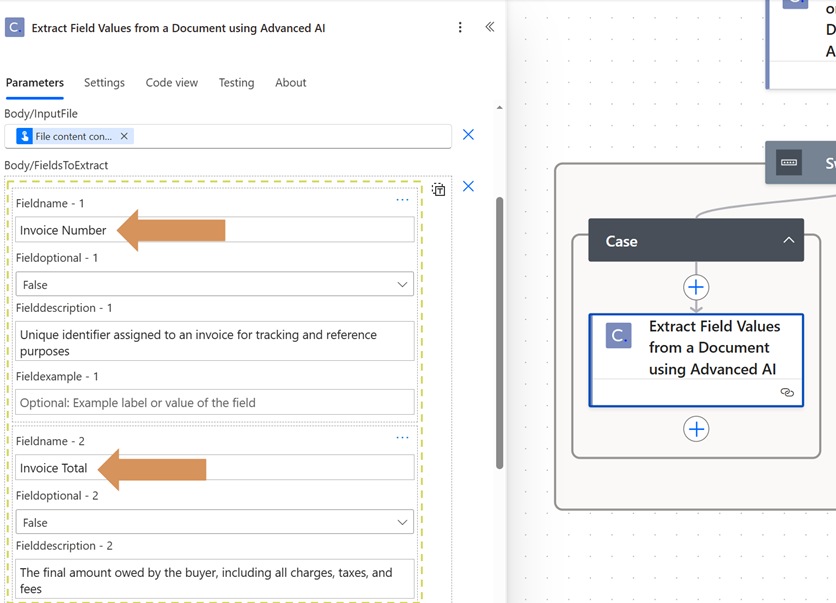Open the Code view tab

[172, 83]
